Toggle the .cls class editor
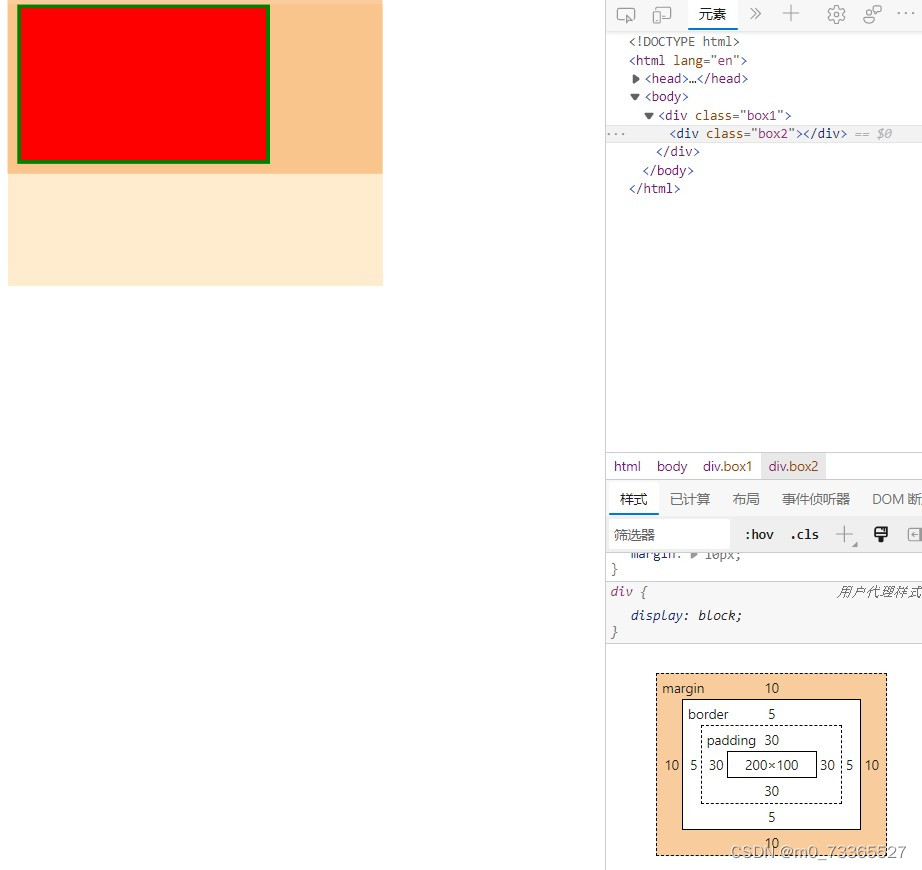Screen dimensions: 922x870 click(804, 534)
